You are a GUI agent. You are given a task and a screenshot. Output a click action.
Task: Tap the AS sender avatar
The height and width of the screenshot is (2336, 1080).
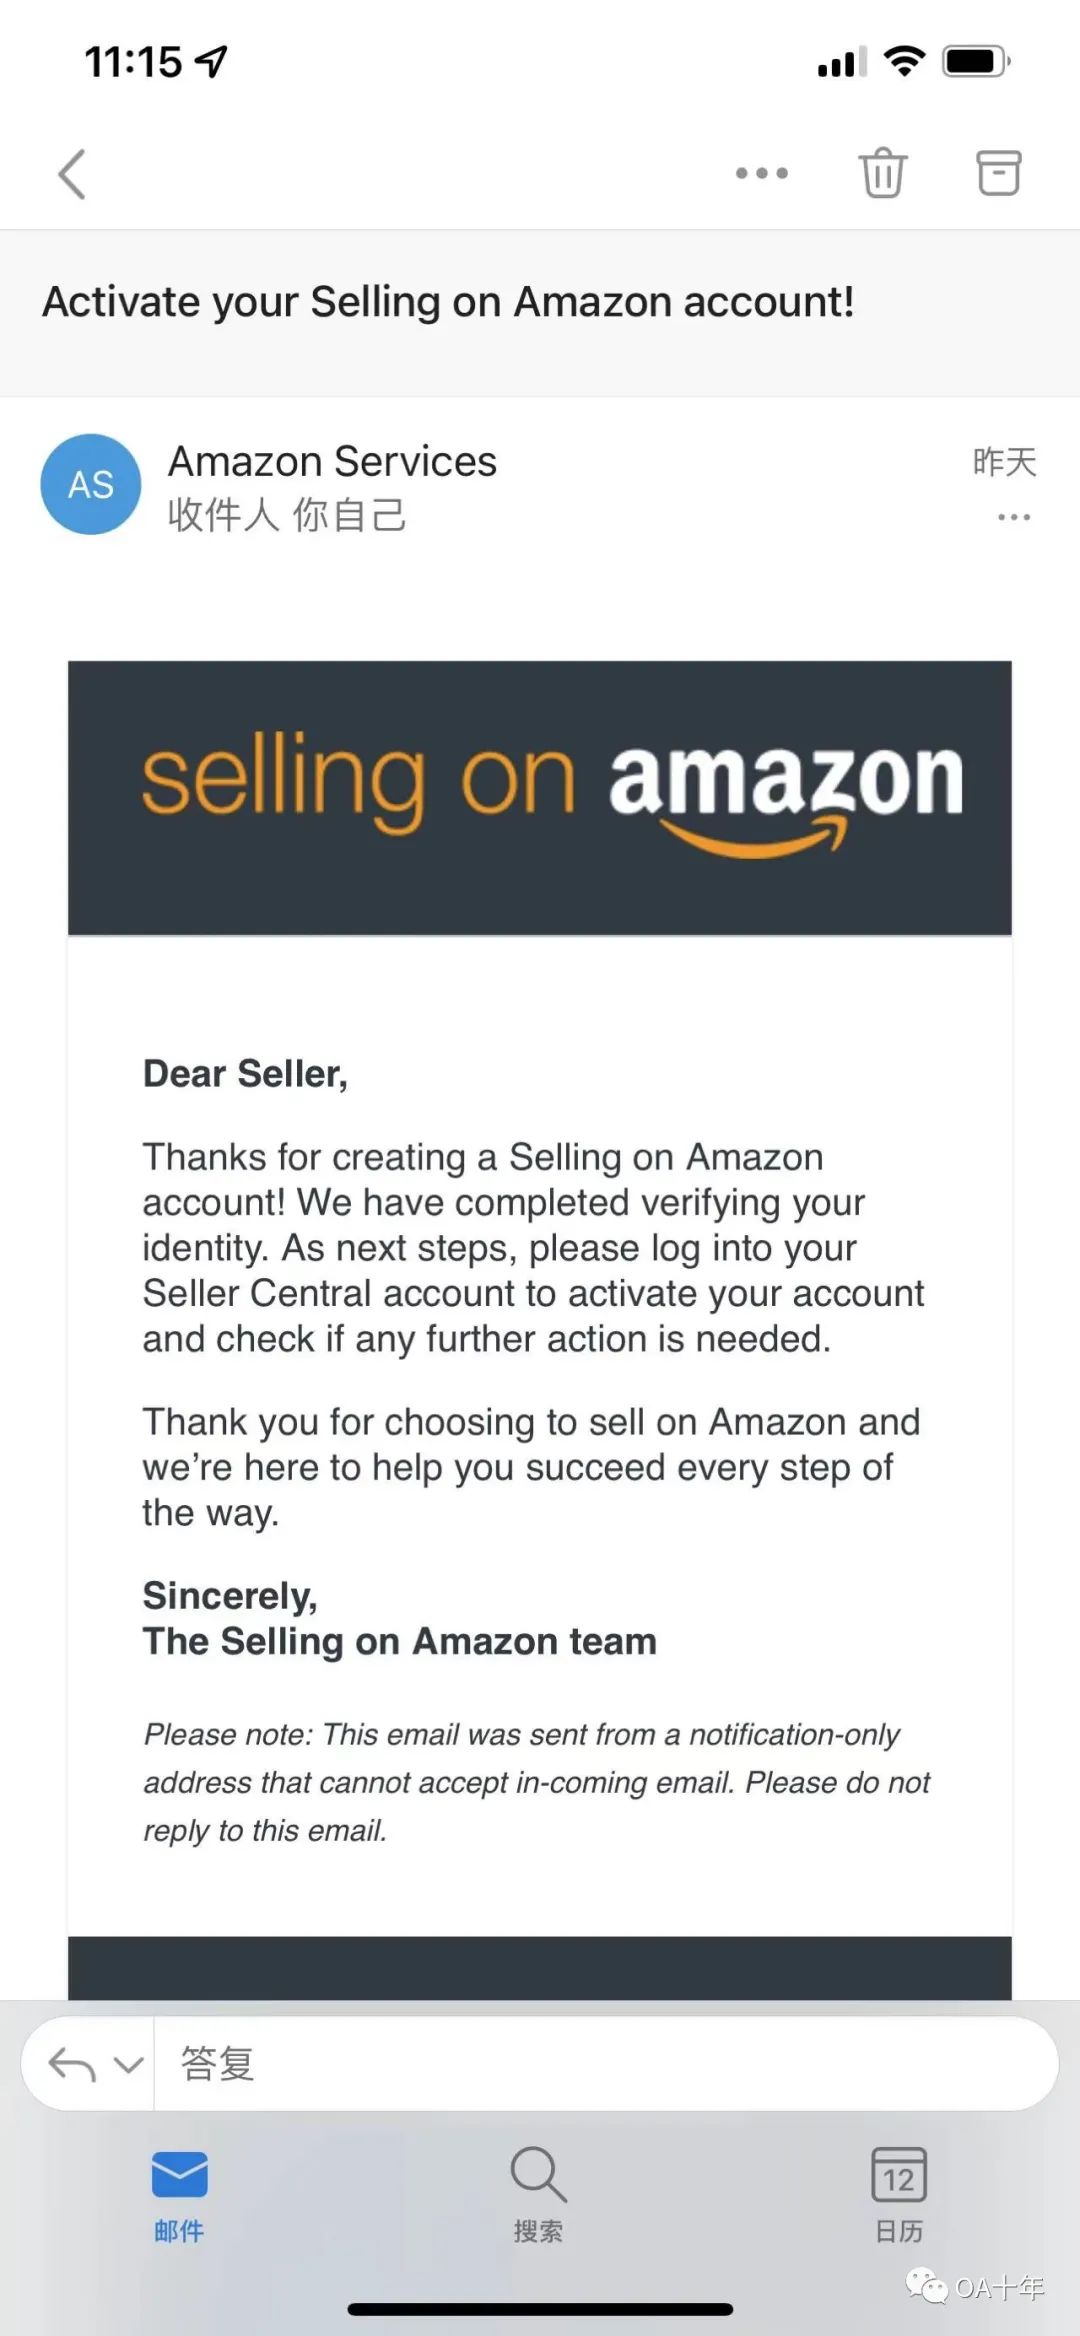click(90, 484)
